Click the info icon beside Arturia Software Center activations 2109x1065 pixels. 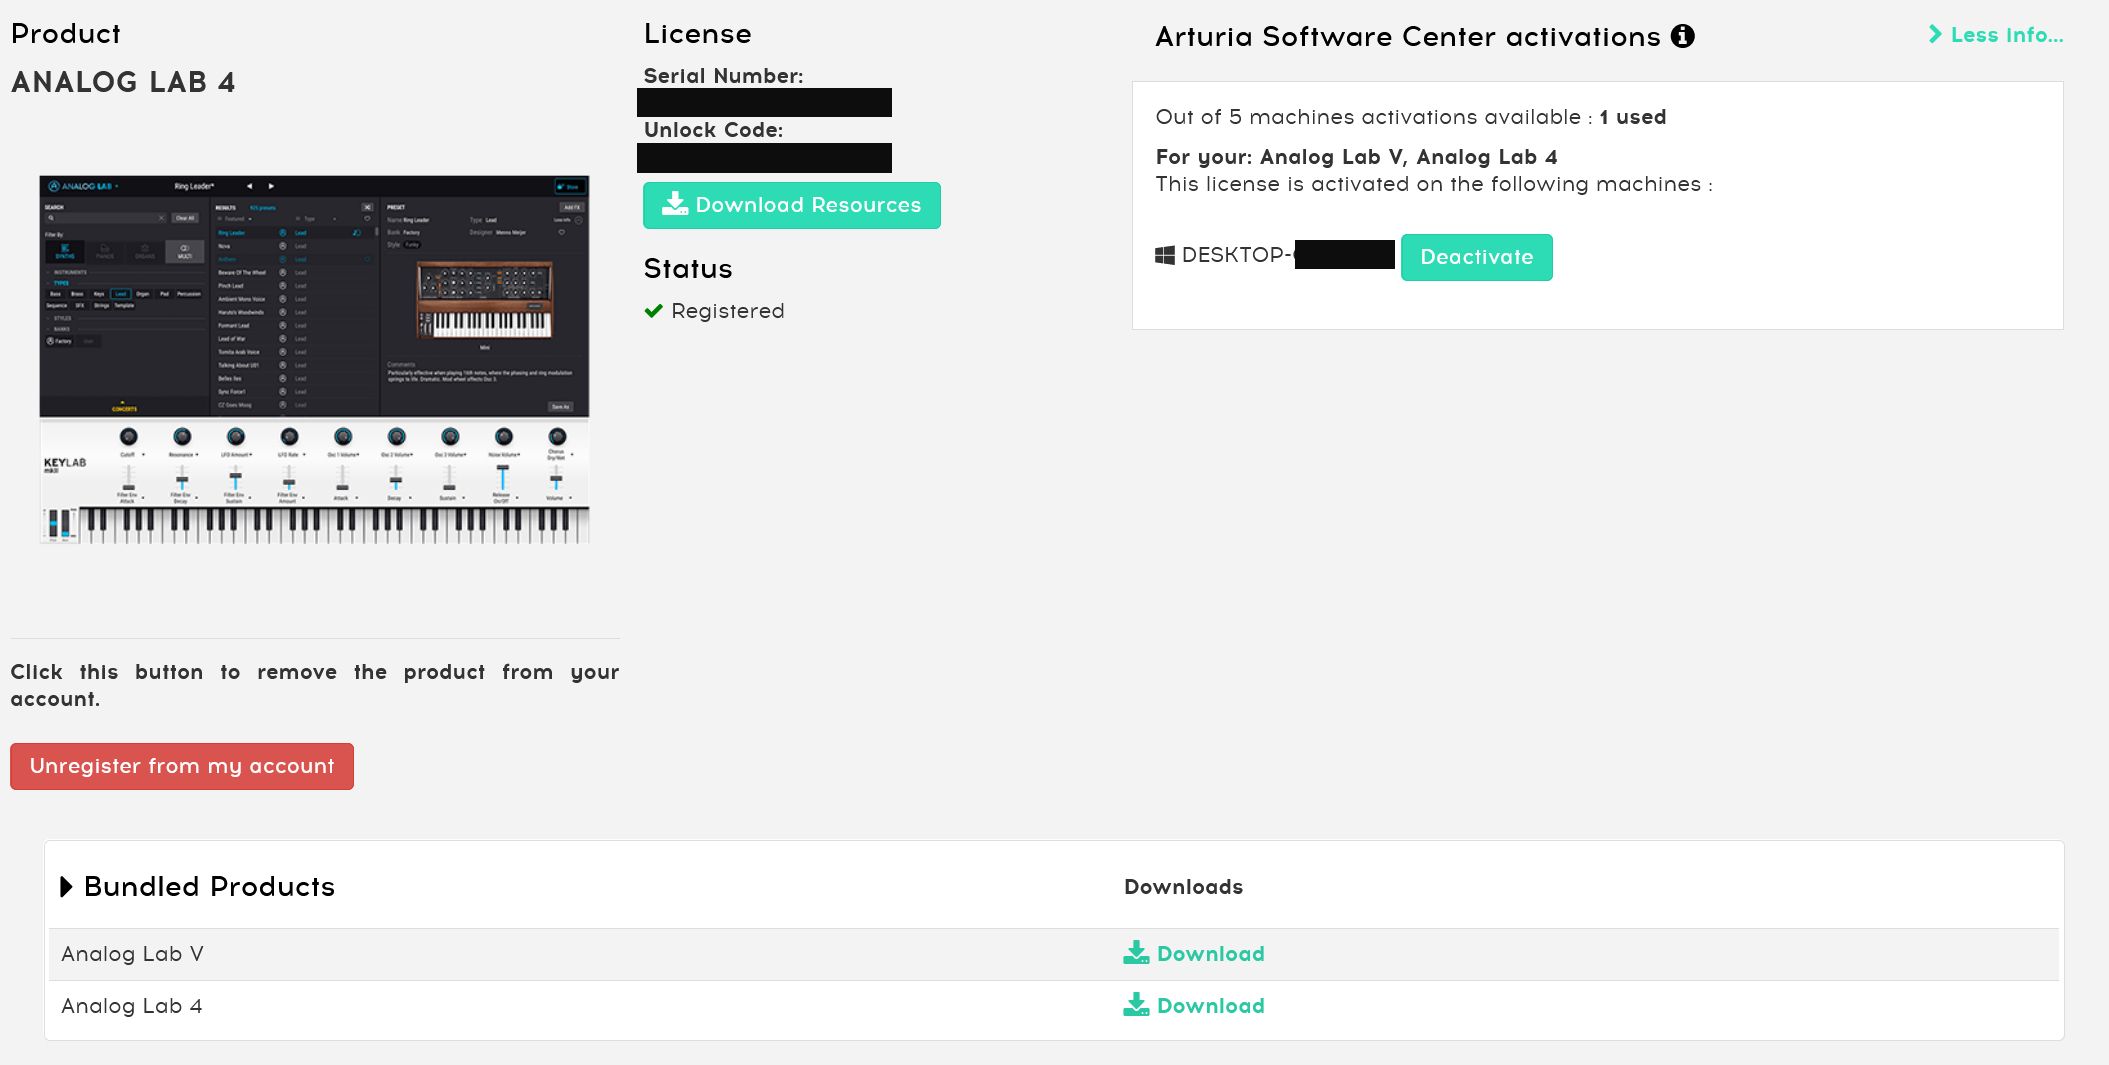pos(1683,36)
